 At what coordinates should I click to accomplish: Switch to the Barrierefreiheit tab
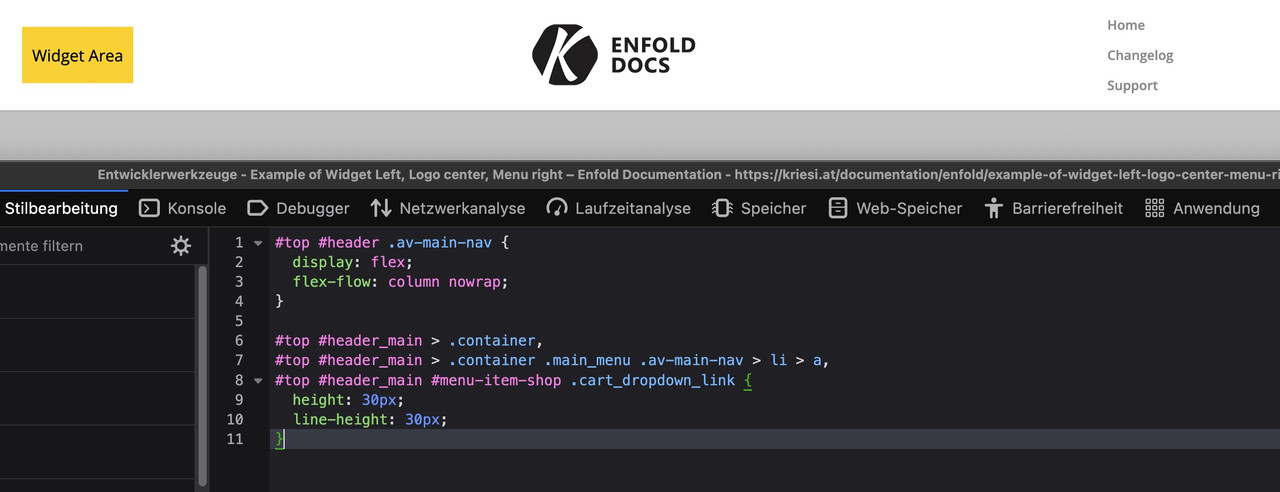pyautogui.click(x=1053, y=208)
